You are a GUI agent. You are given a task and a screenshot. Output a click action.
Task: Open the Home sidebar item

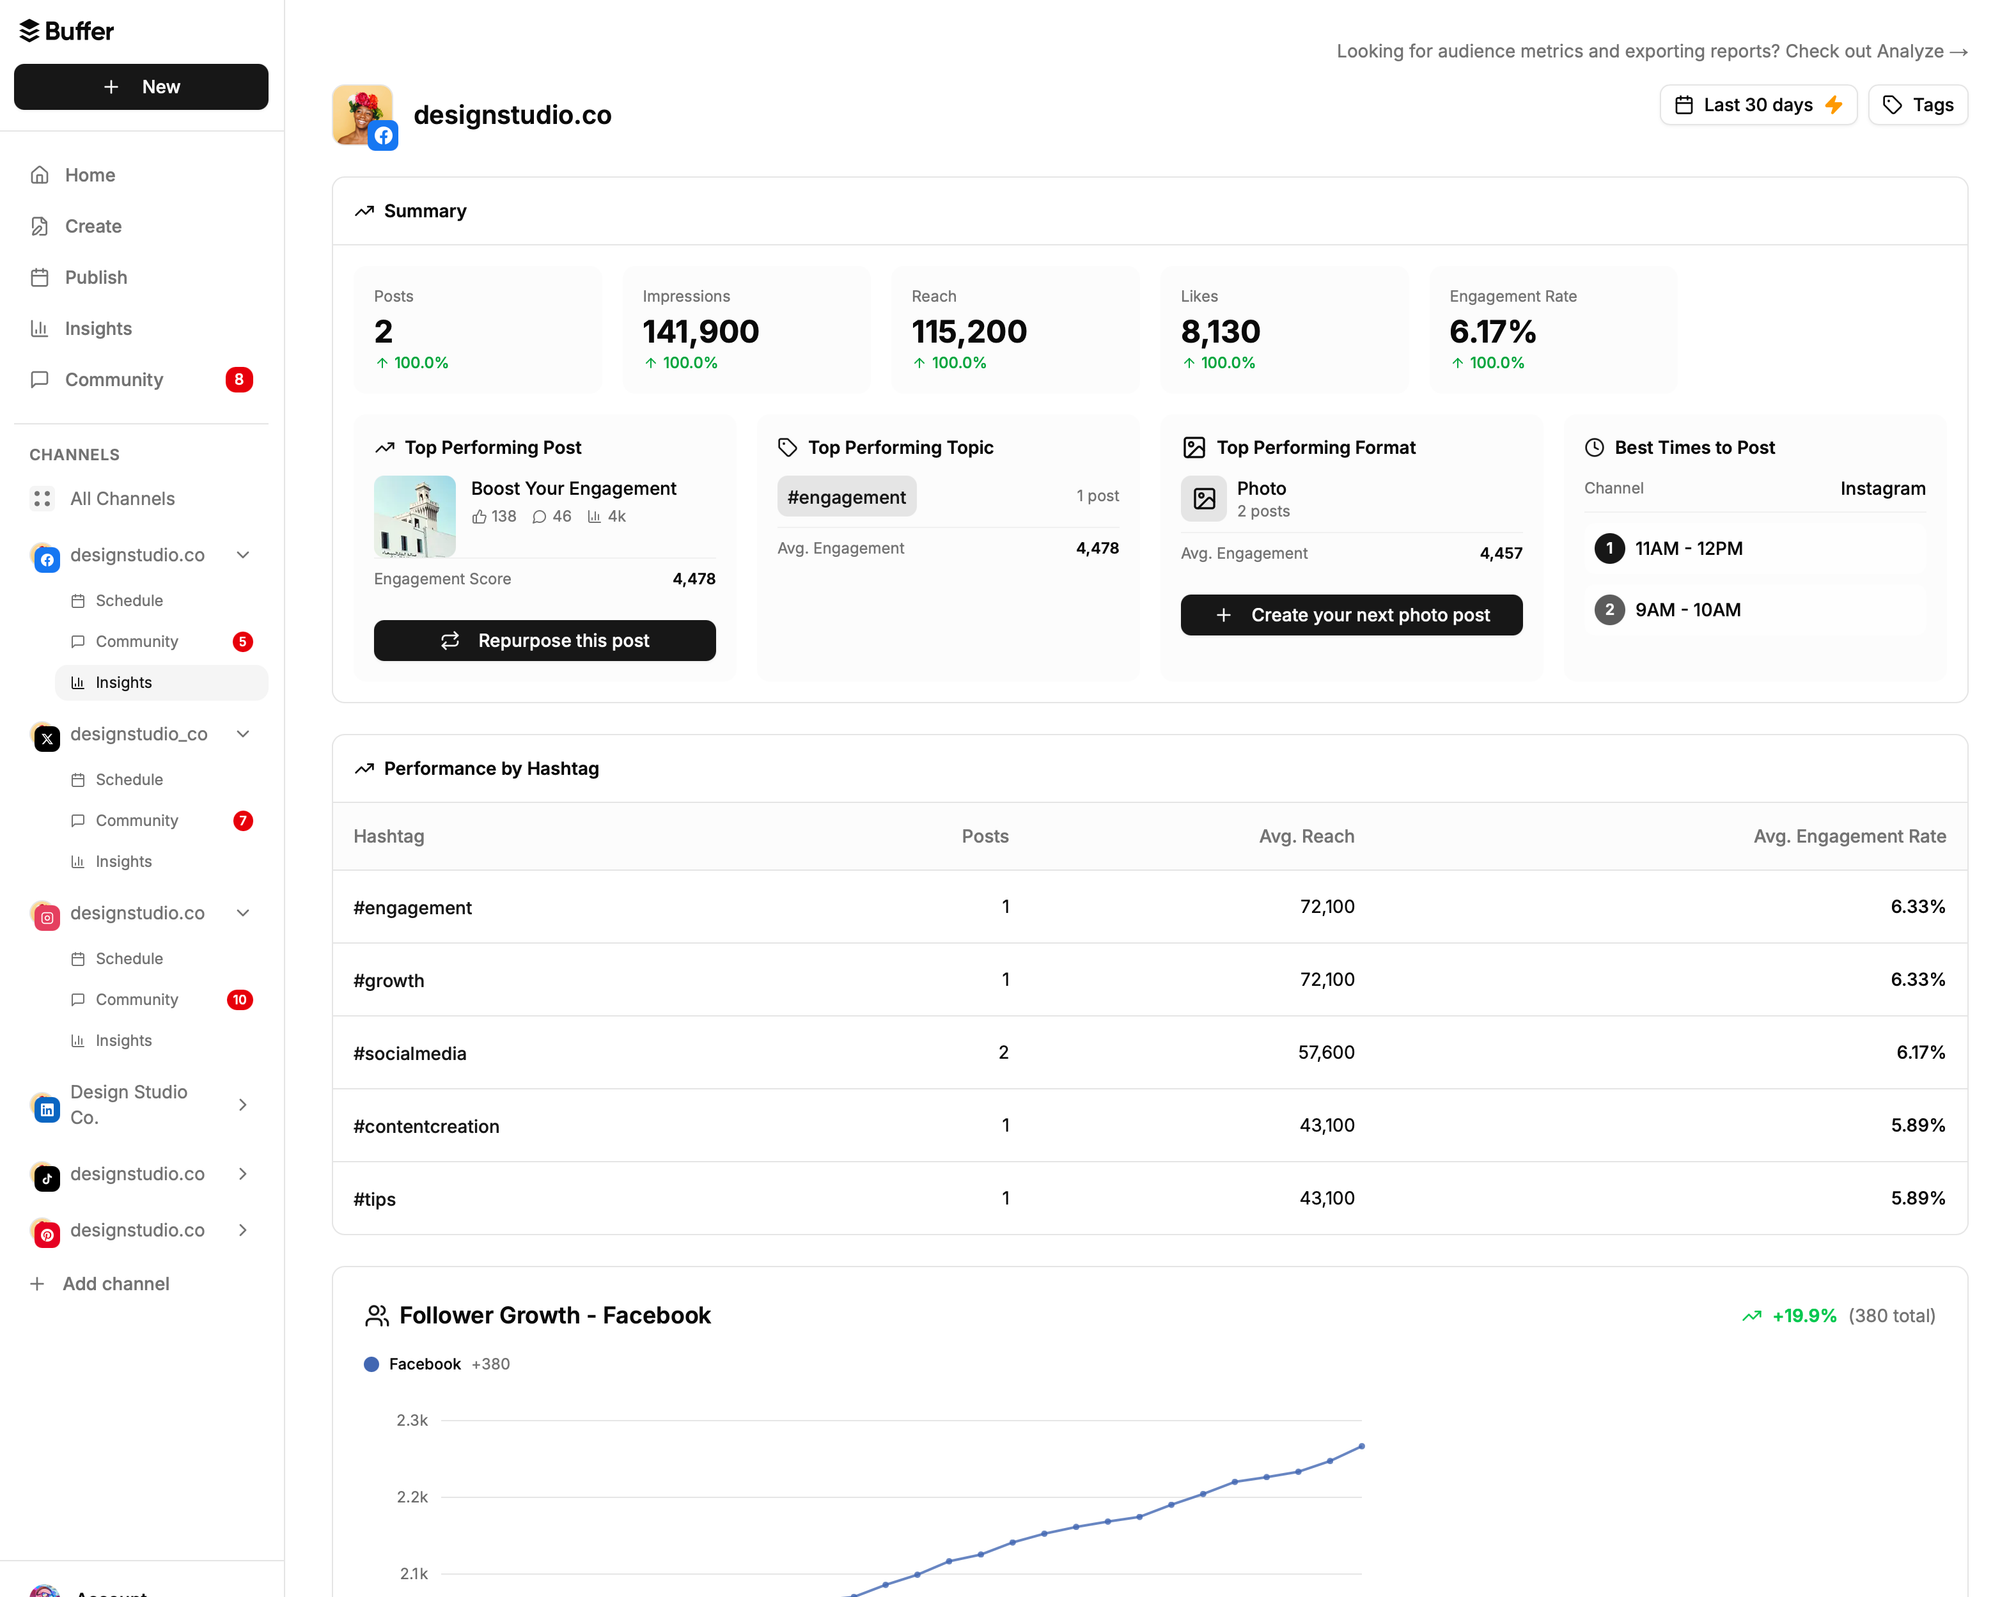click(89, 175)
